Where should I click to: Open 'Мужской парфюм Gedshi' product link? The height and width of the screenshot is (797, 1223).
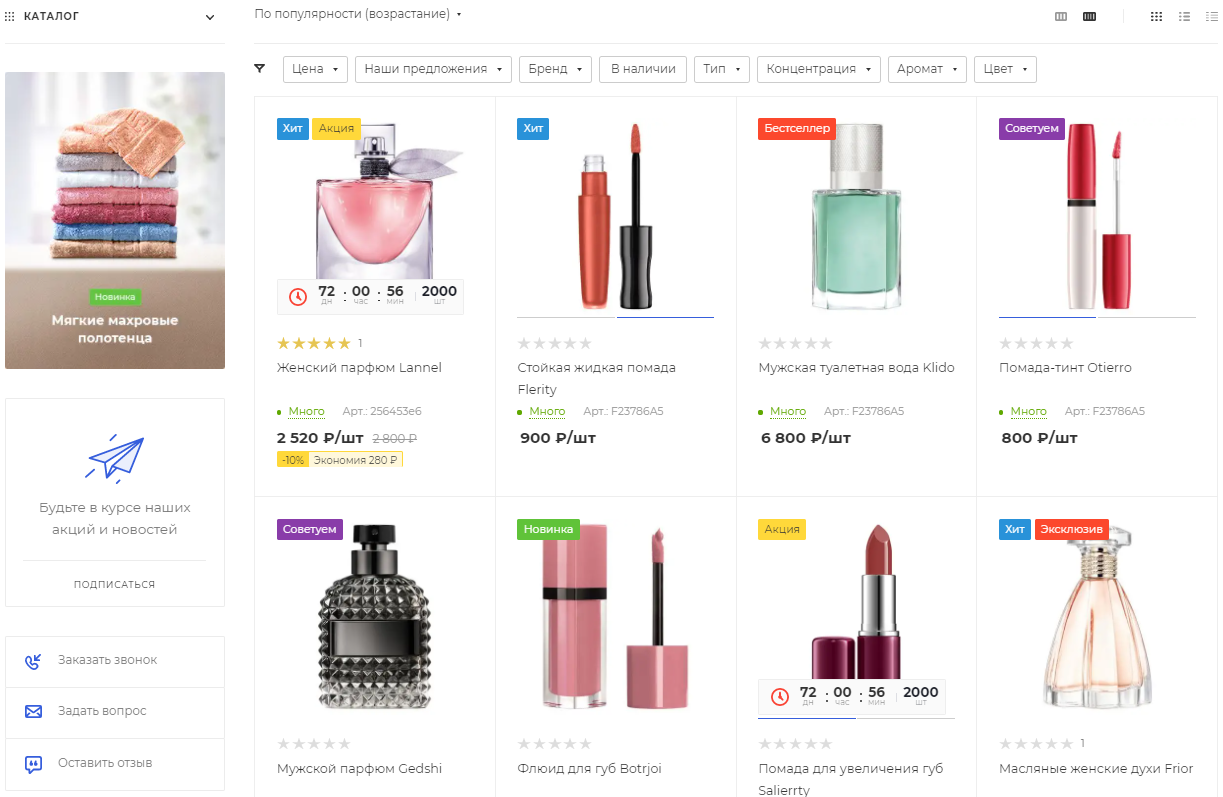[x=359, y=769]
